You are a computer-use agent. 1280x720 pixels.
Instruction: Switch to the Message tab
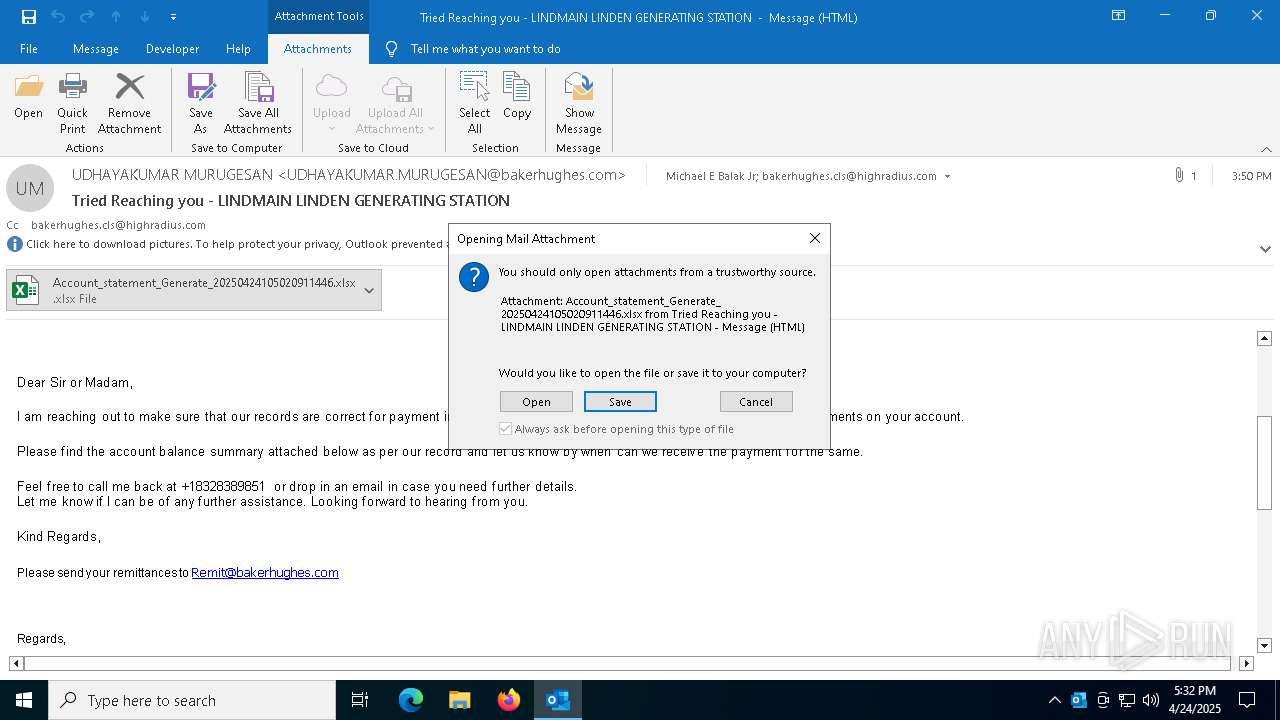pos(96,49)
